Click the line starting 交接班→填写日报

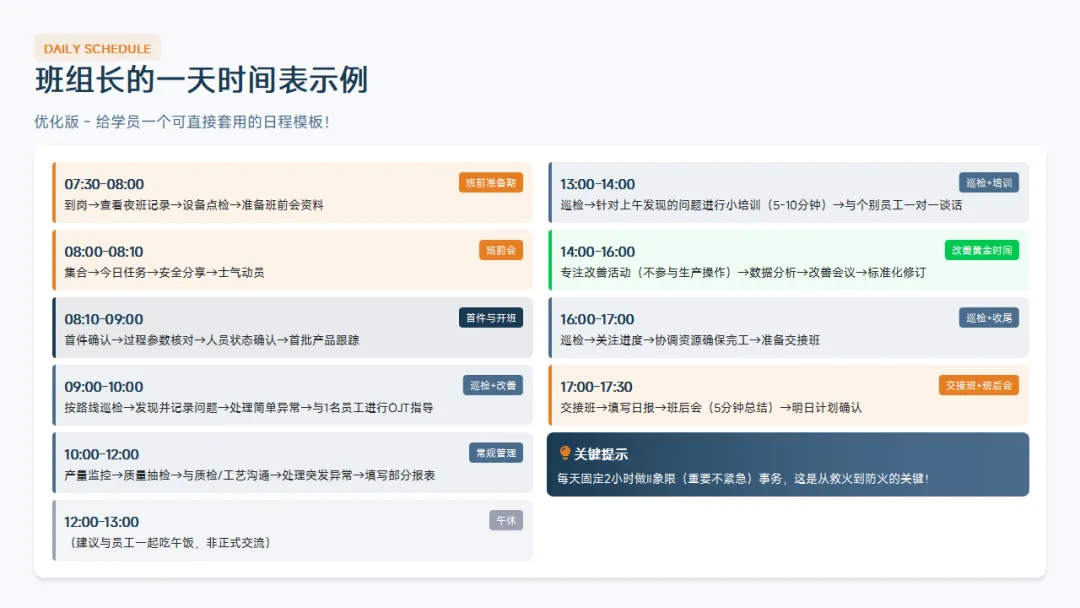tap(711, 407)
